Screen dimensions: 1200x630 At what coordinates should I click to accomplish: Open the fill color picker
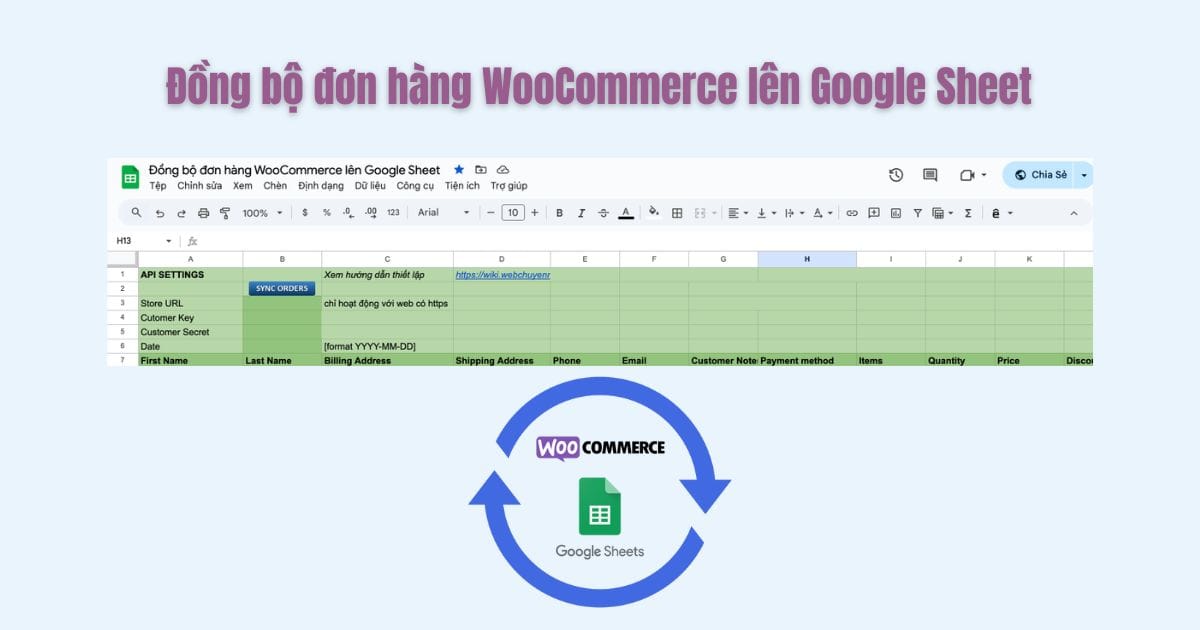pyautogui.click(x=653, y=213)
